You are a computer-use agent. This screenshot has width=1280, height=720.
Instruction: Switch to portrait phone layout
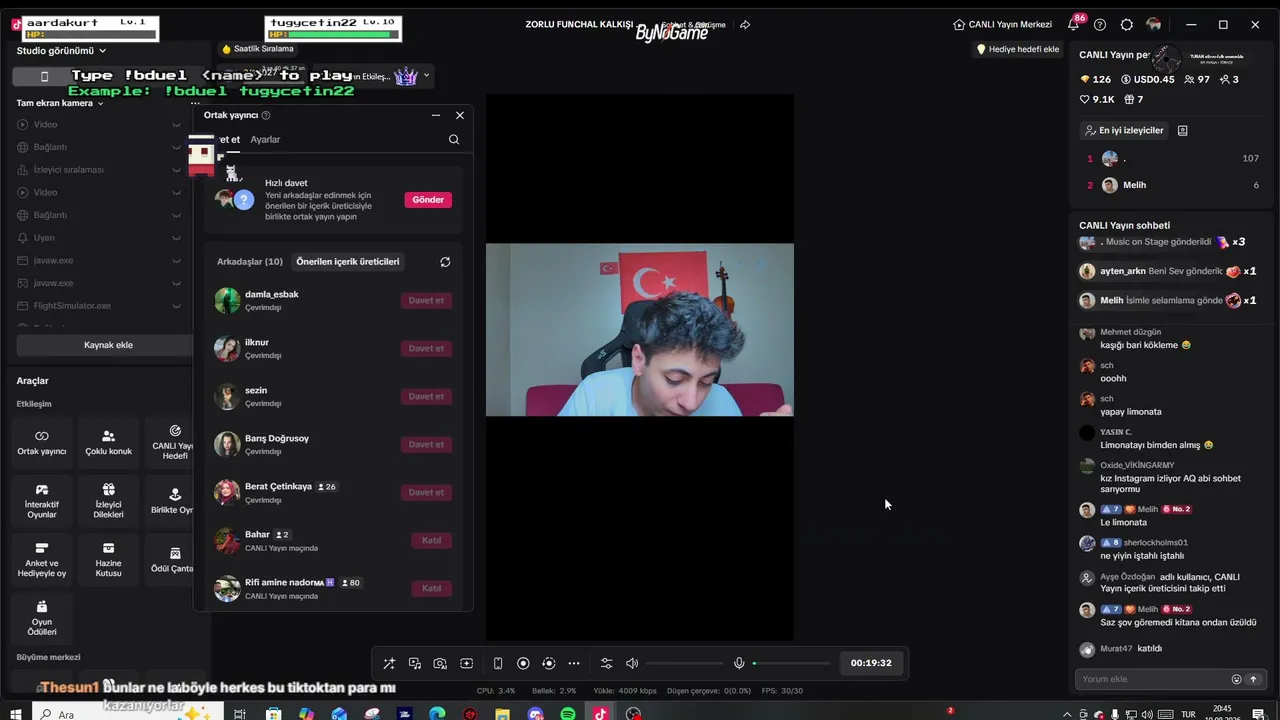(498, 663)
